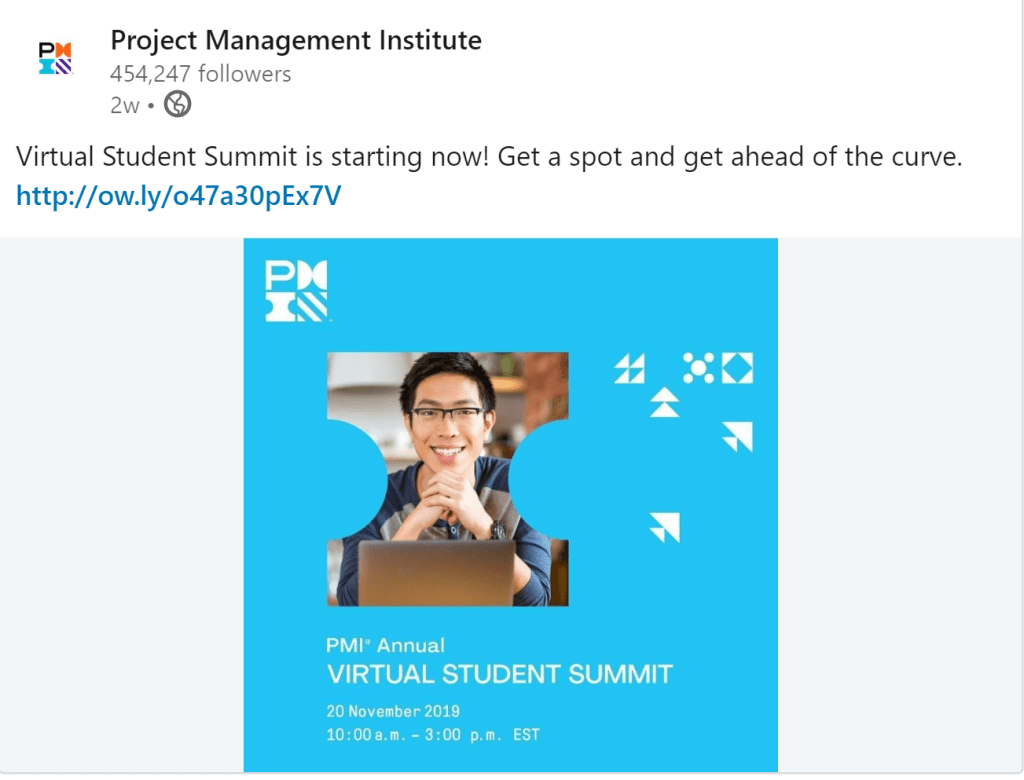This screenshot has width=1024, height=780.
Task: Click the post text about Virtual Student Summit
Action: tap(488, 158)
